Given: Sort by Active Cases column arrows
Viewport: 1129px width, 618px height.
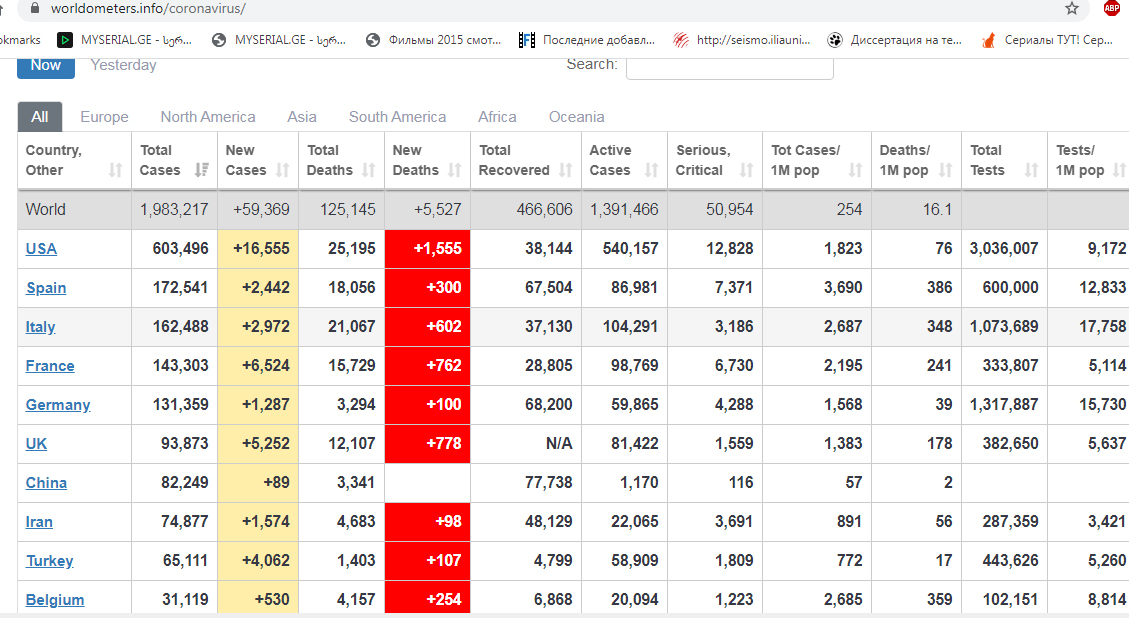Looking at the screenshot, I should [x=652, y=171].
